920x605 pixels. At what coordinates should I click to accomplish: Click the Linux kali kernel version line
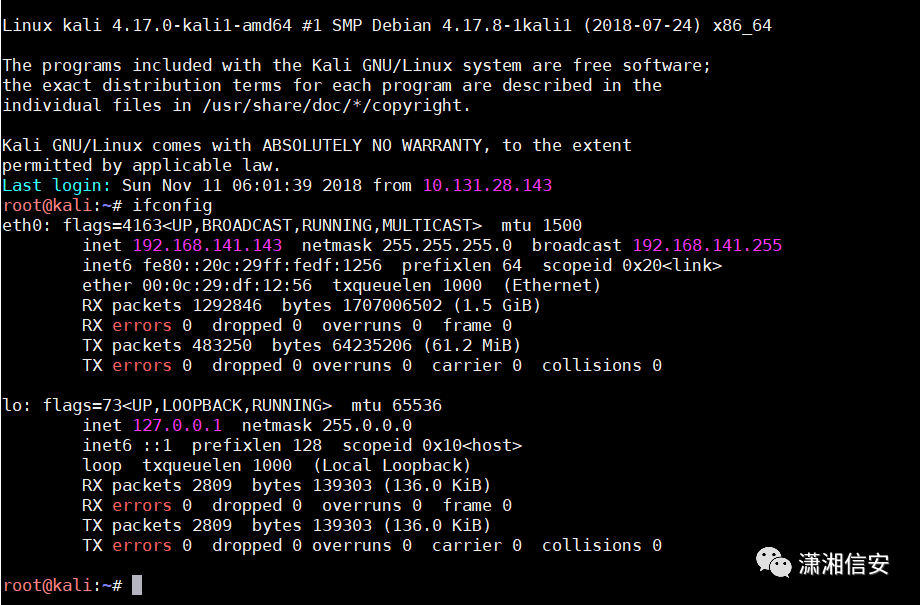[387, 25]
